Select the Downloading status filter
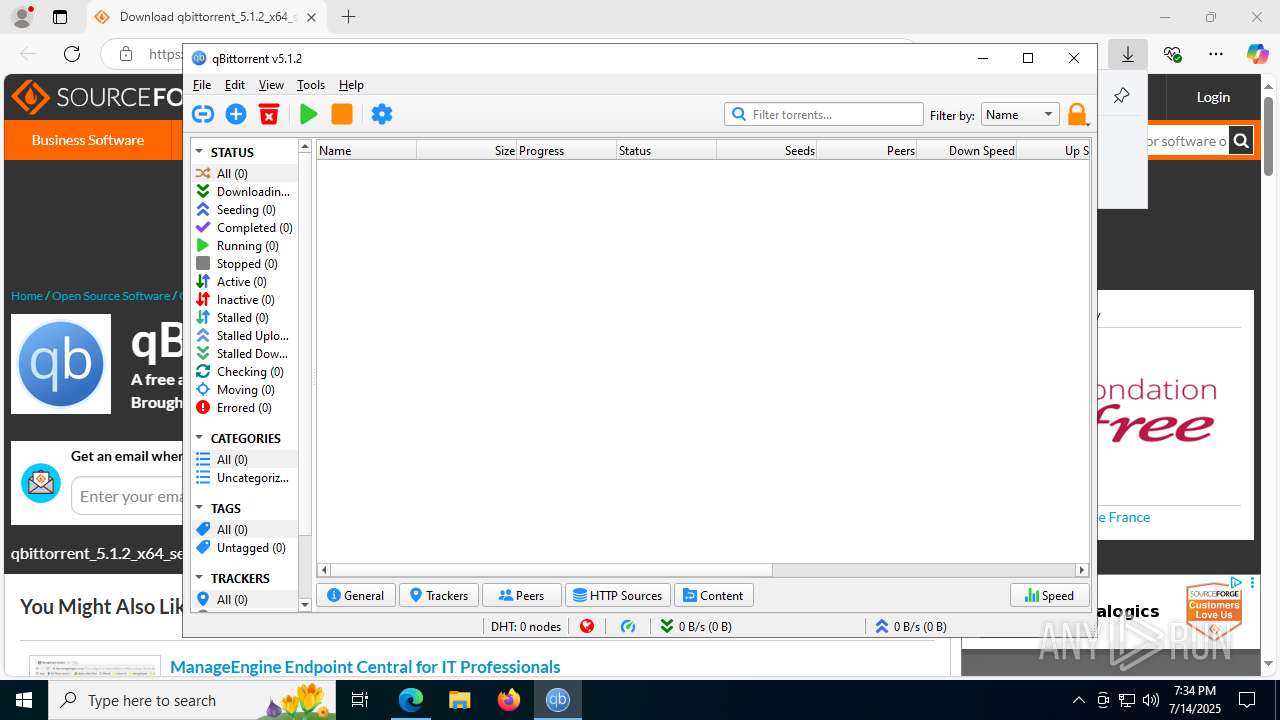The image size is (1280, 720). click(245, 191)
